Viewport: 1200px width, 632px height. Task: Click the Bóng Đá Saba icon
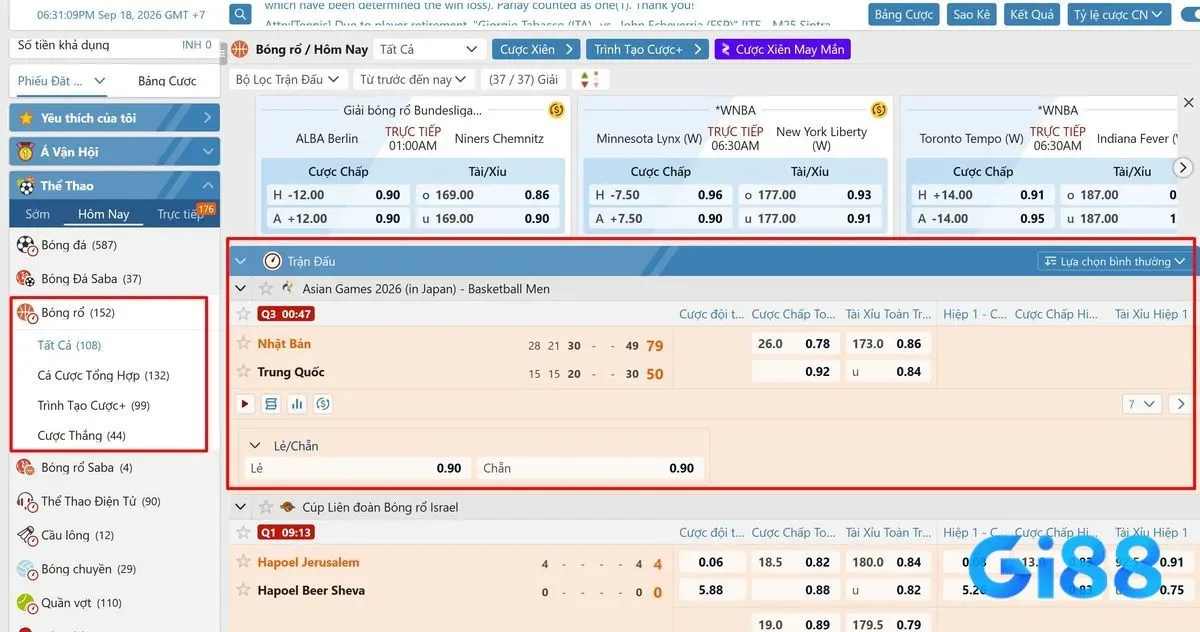coord(26,279)
